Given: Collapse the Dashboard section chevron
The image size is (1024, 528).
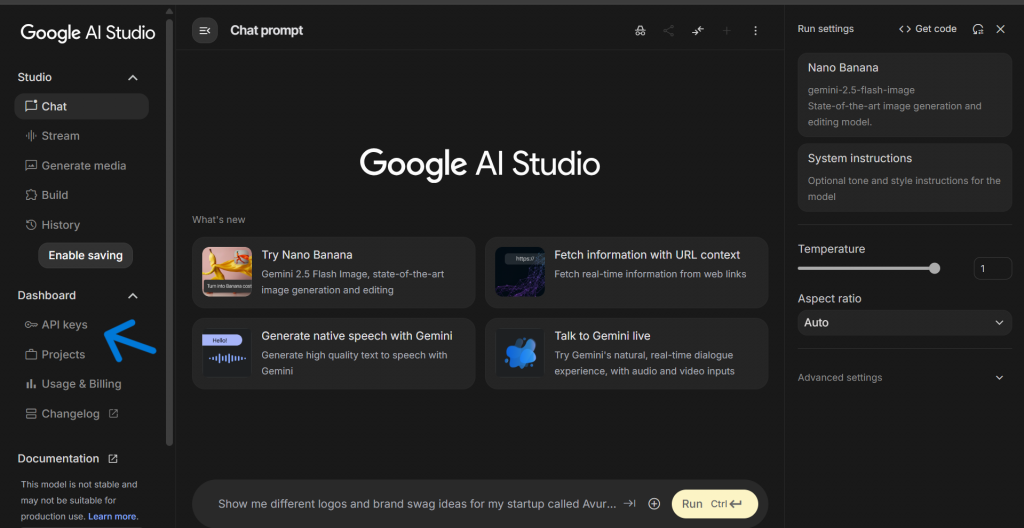Looking at the screenshot, I should click(x=133, y=296).
